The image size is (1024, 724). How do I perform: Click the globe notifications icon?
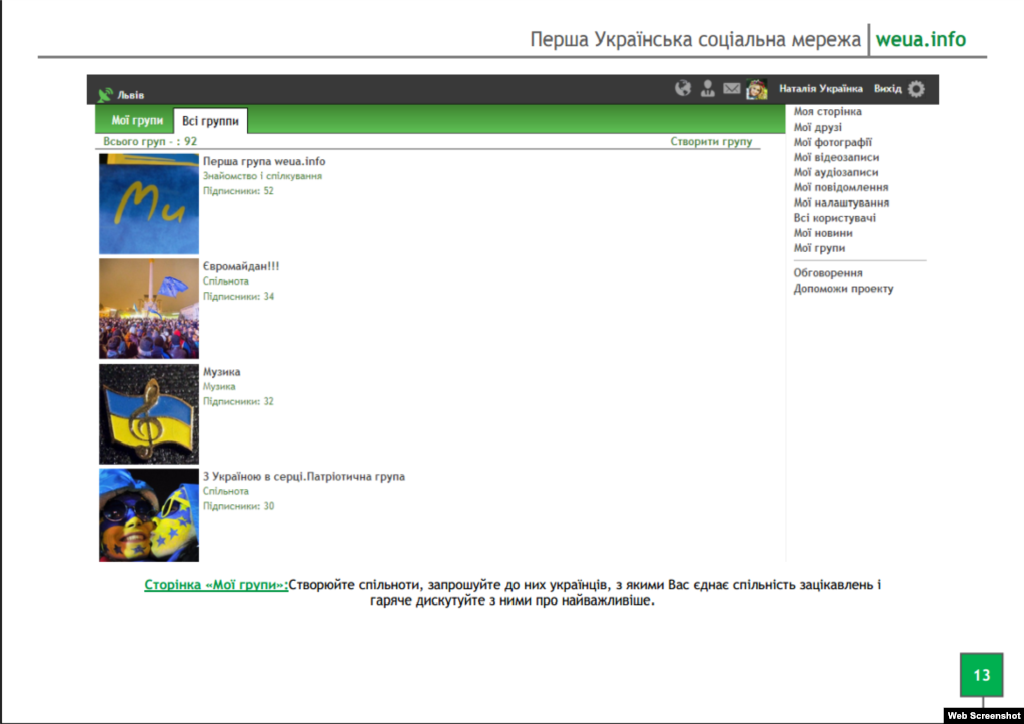pyautogui.click(x=683, y=89)
